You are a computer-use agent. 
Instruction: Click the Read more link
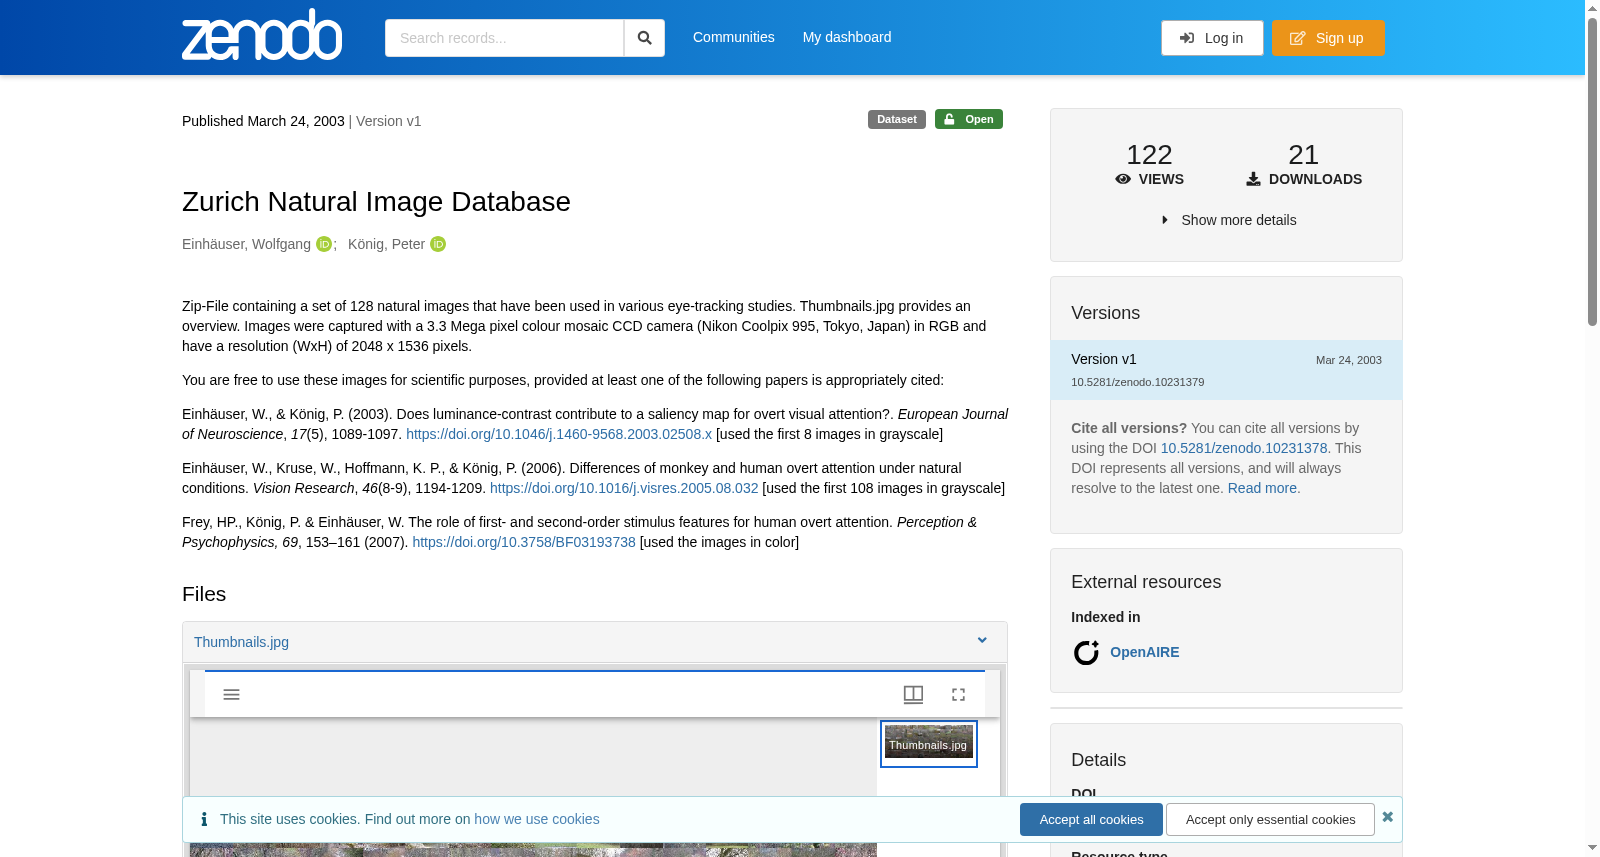pyautogui.click(x=1264, y=488)
